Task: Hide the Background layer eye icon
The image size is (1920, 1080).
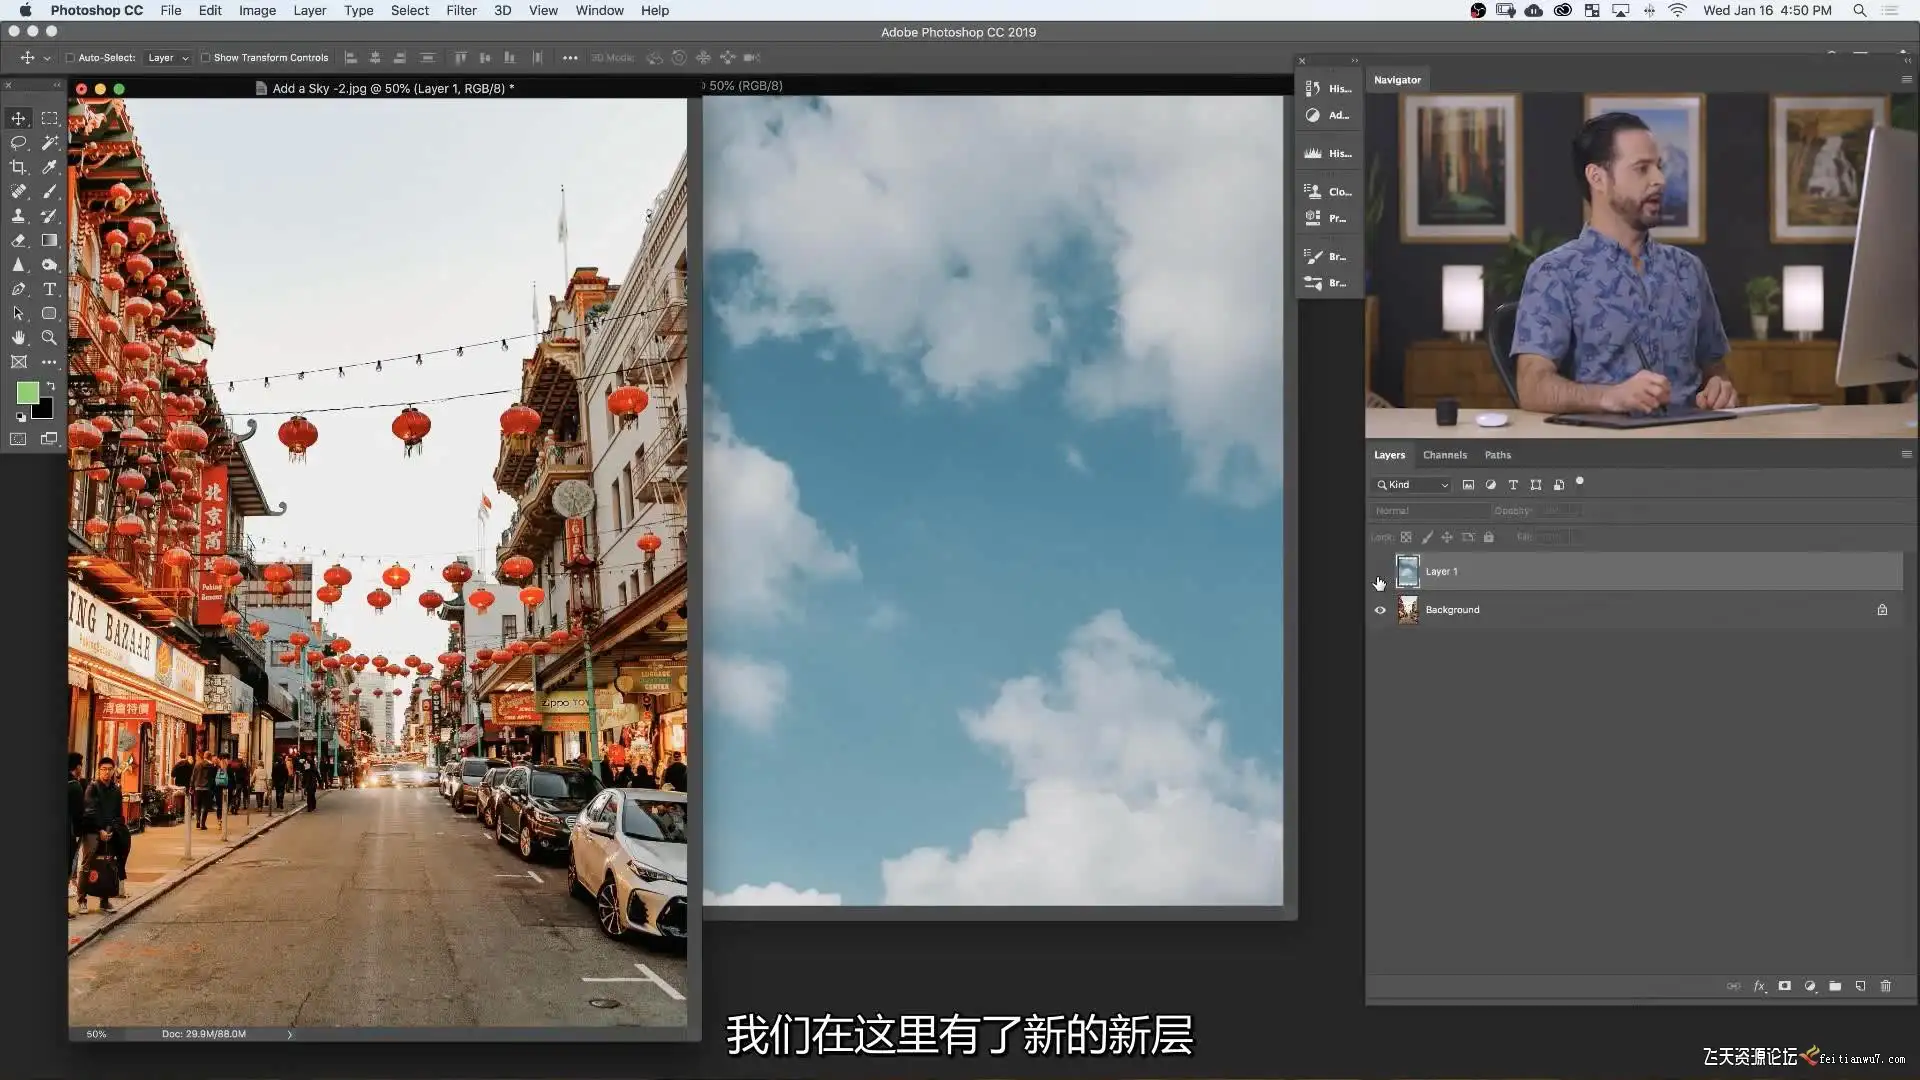Action: click(x=1380, y=610)
